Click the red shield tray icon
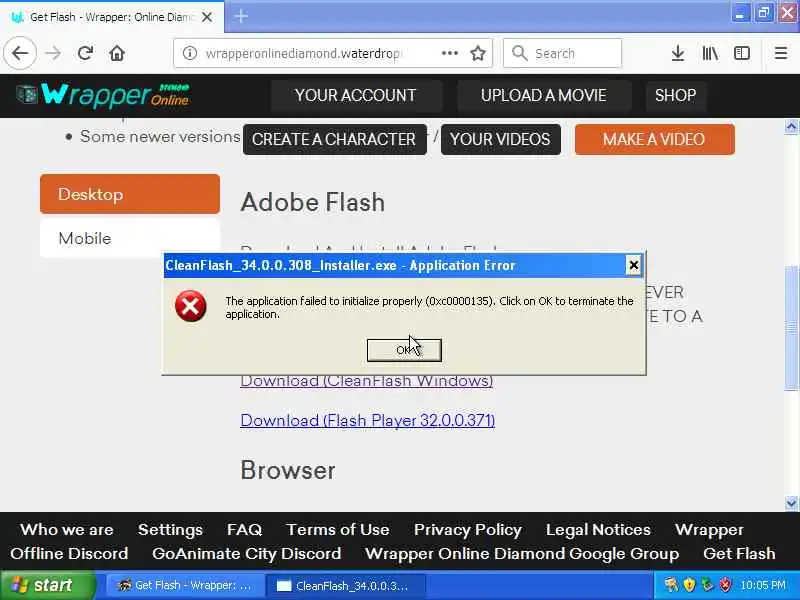This screenshot has width=800, height=600. coord(725,585)
